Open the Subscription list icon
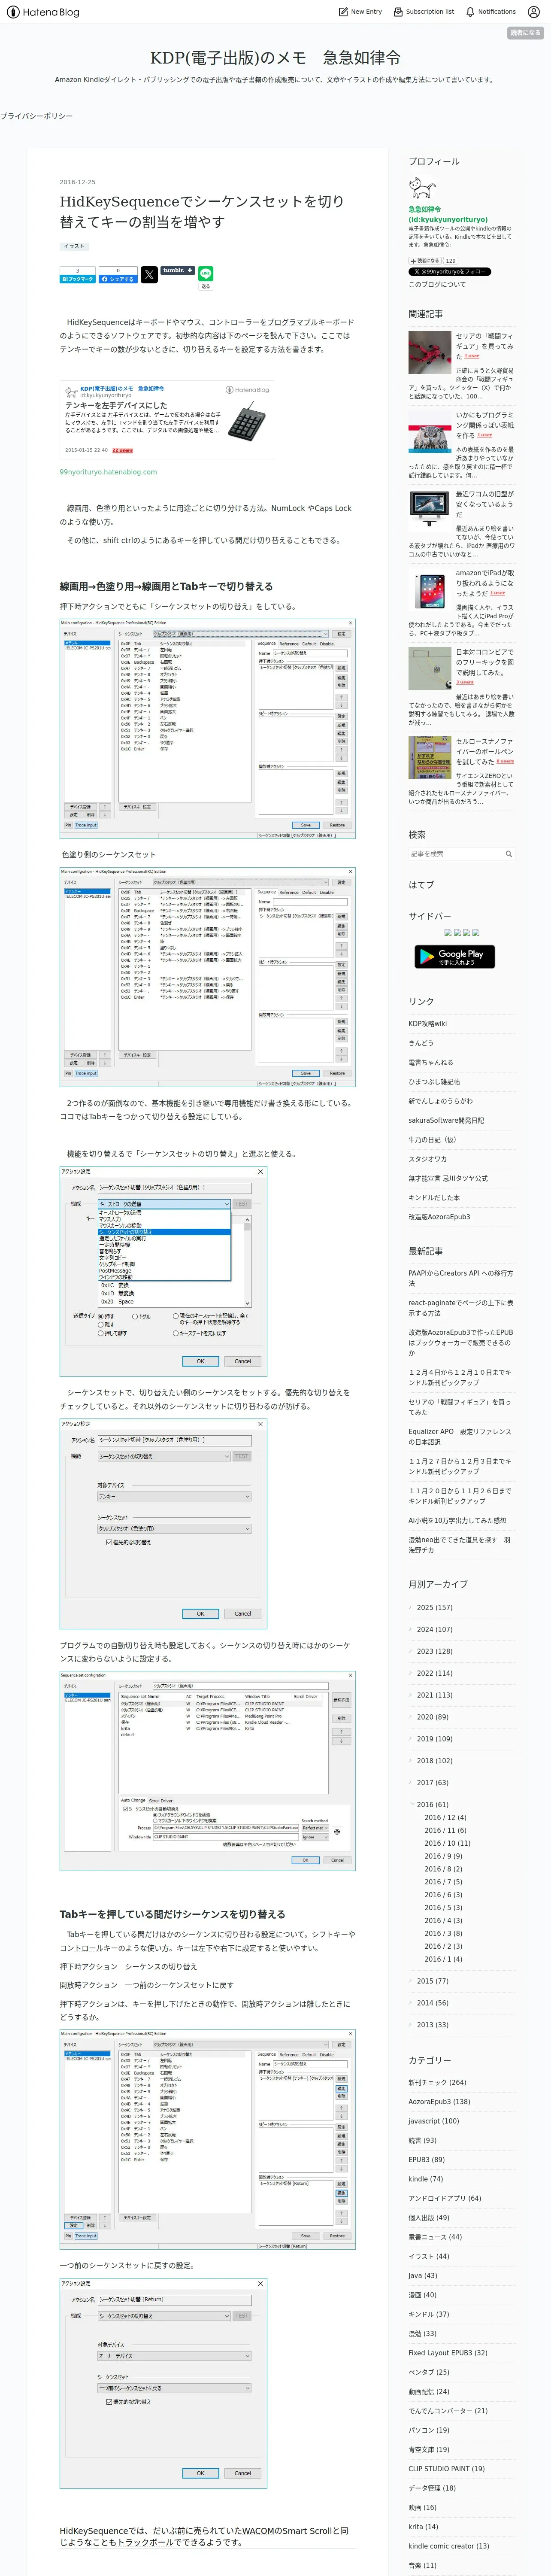551x2576 pixels. [x=398, y=12]
